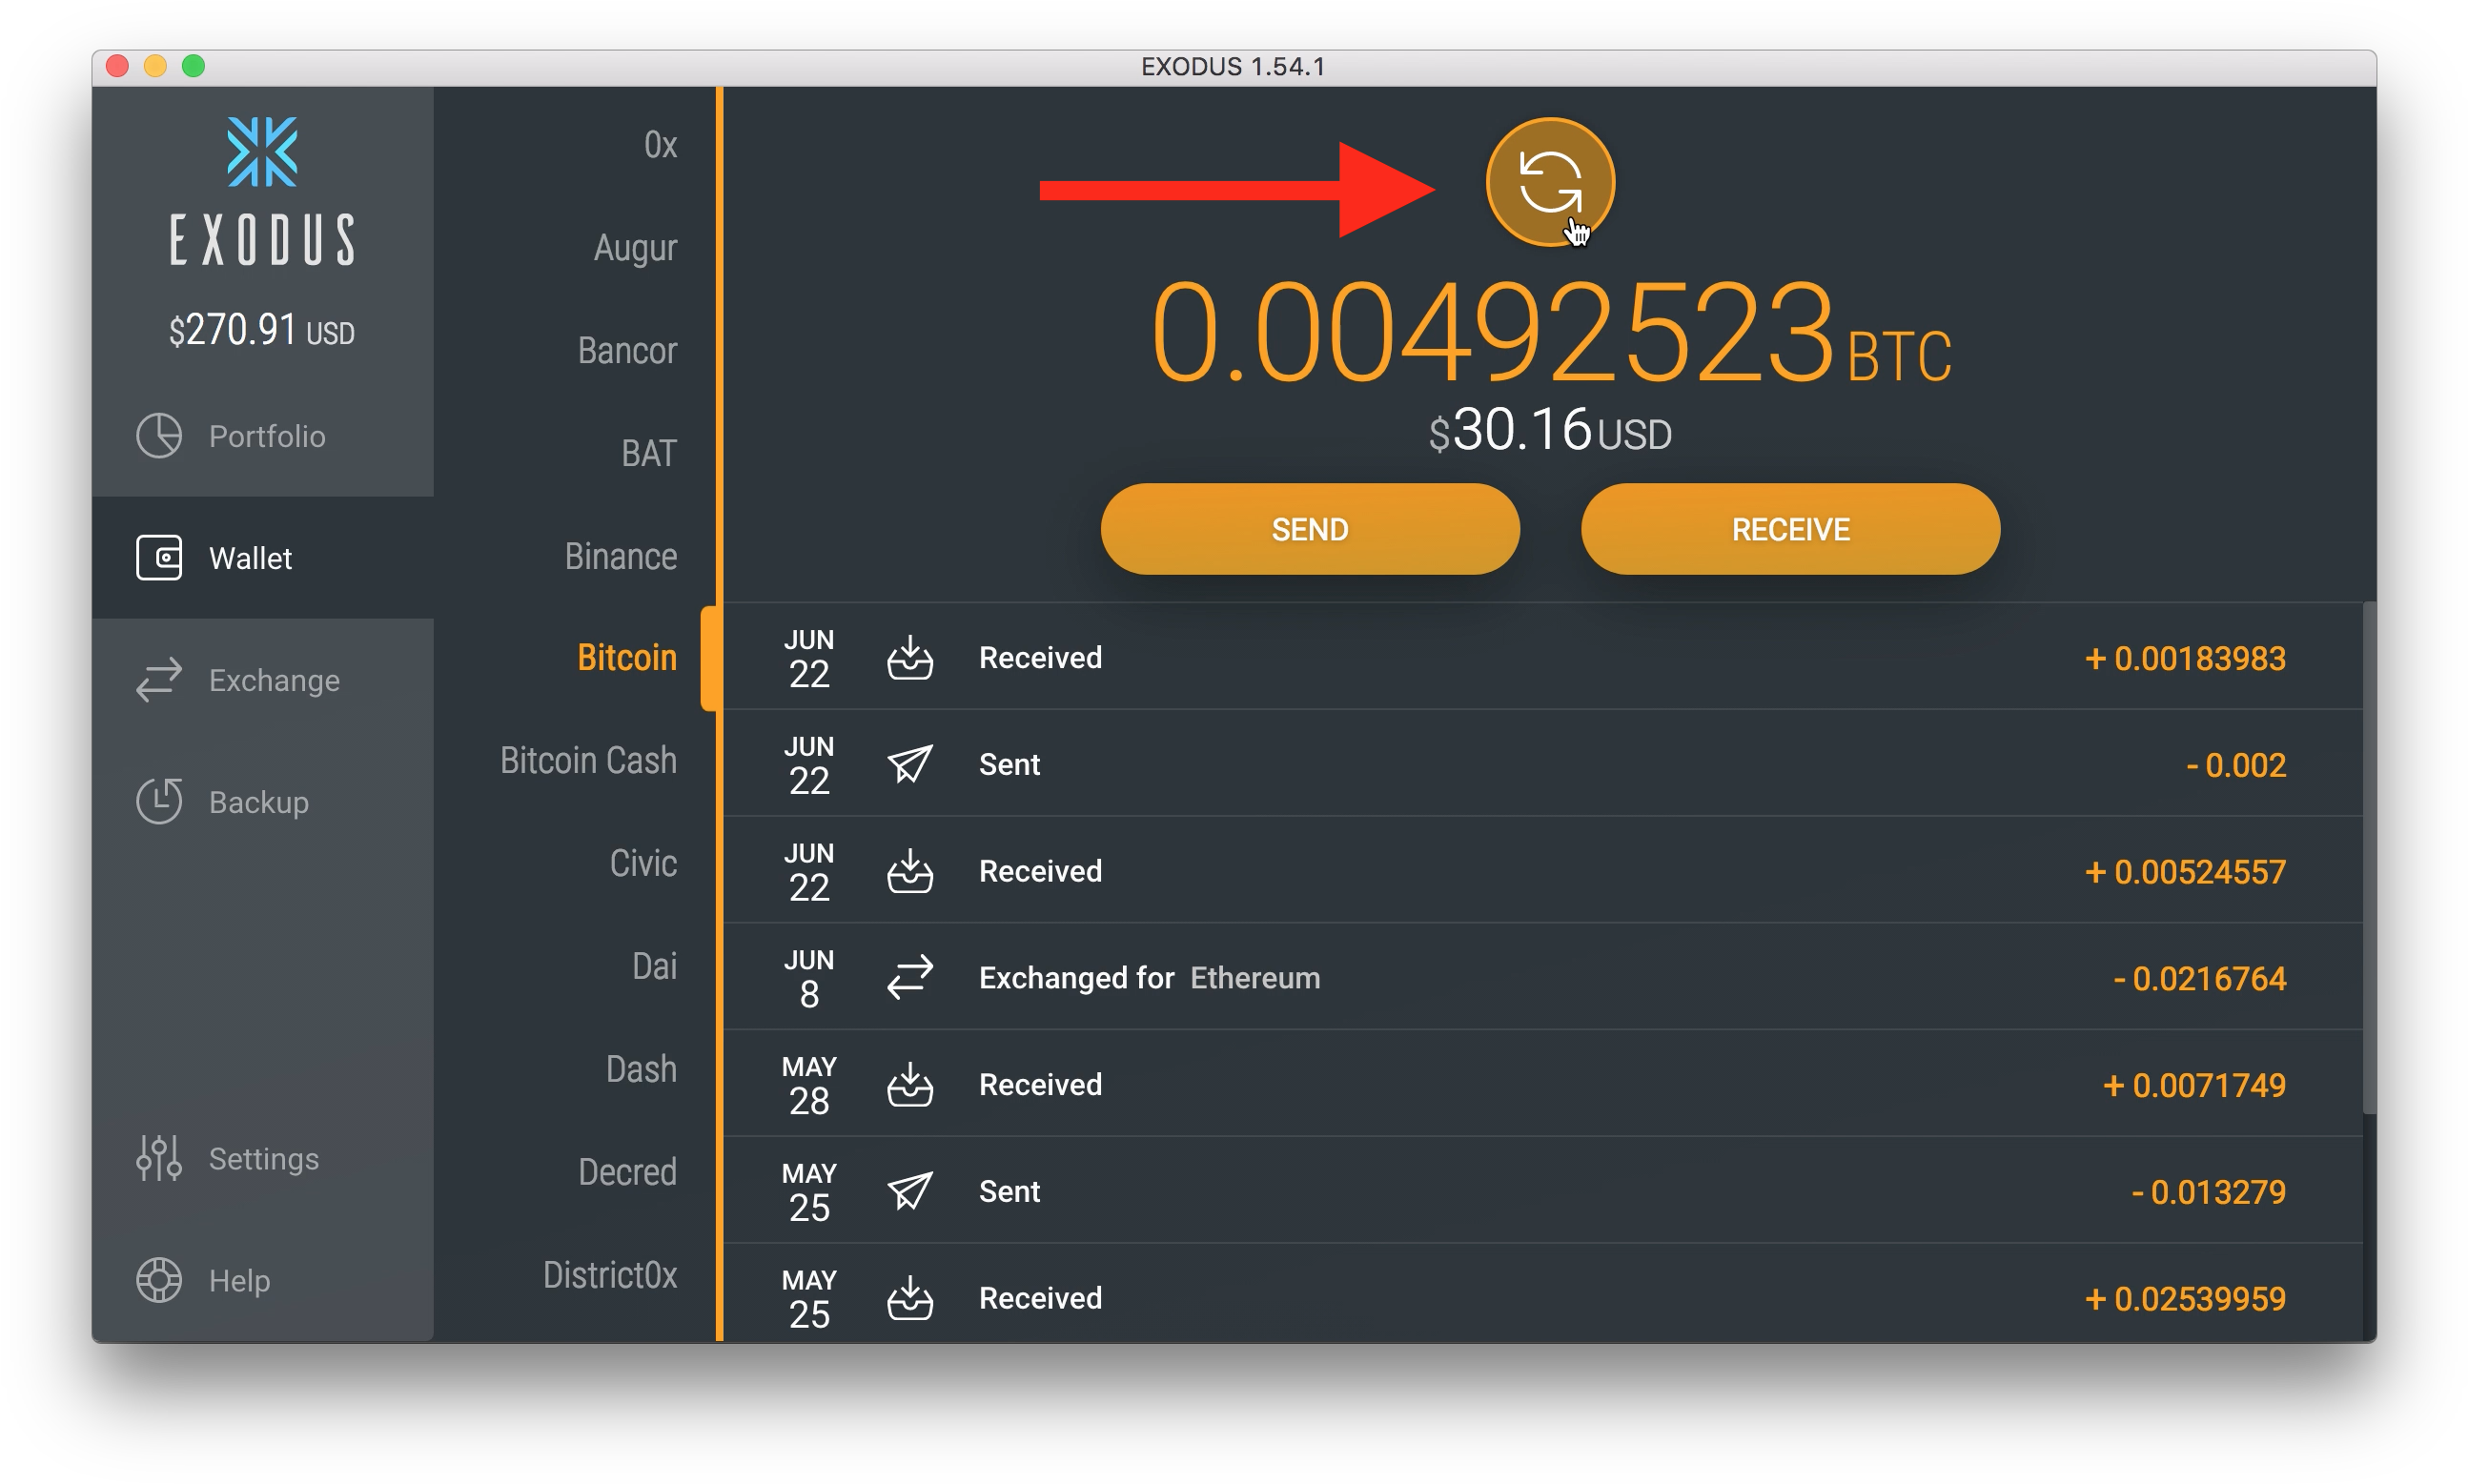The height and width of the screenshot is (1484, 2468).
Task: Open the Exchange arrows icon
Action: 159,680
